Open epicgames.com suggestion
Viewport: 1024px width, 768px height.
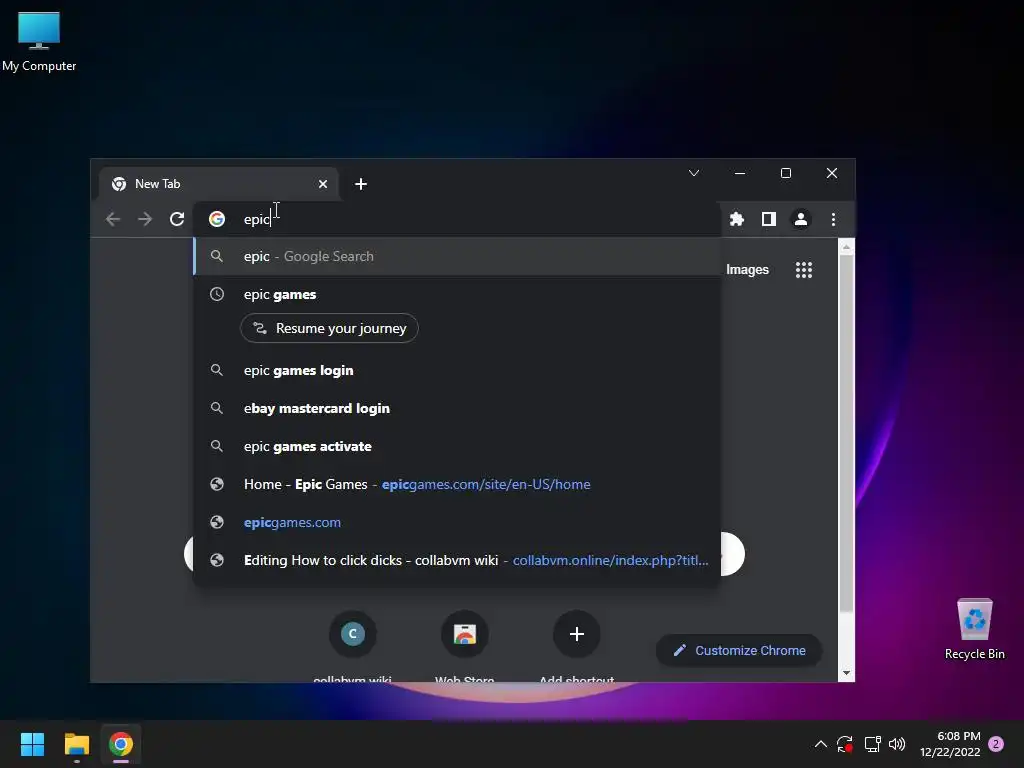point(457,522)
